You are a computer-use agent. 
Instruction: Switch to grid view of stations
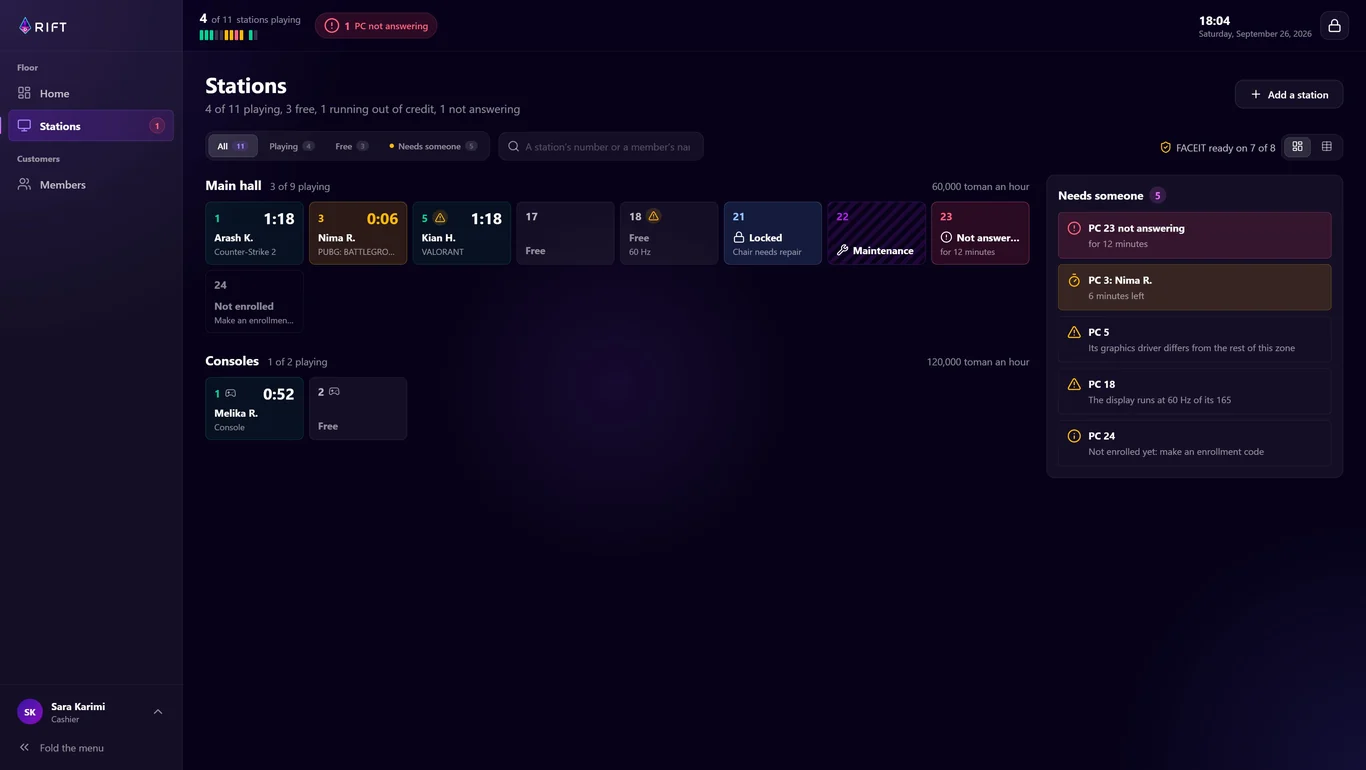[x=1297, y=147]
